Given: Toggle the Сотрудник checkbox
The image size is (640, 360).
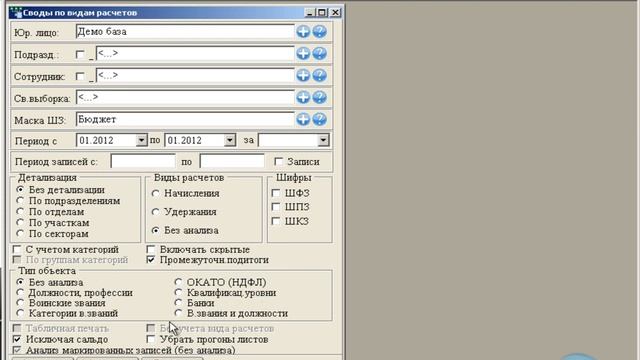Looking at the screenshot, I should click(x=80, y=76).
